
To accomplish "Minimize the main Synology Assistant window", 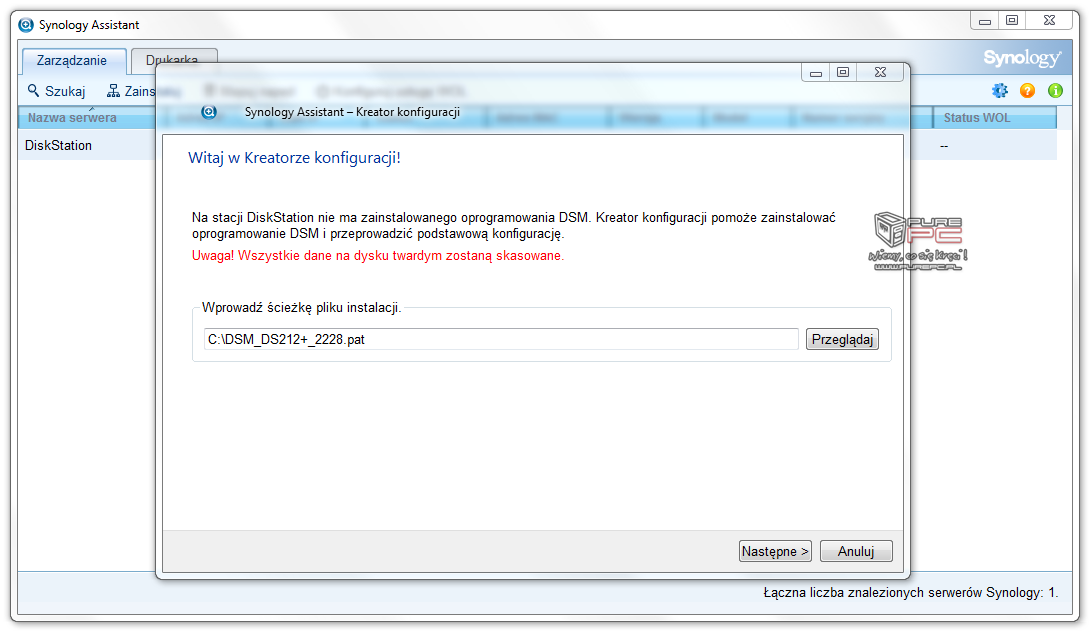I will 984,20.
